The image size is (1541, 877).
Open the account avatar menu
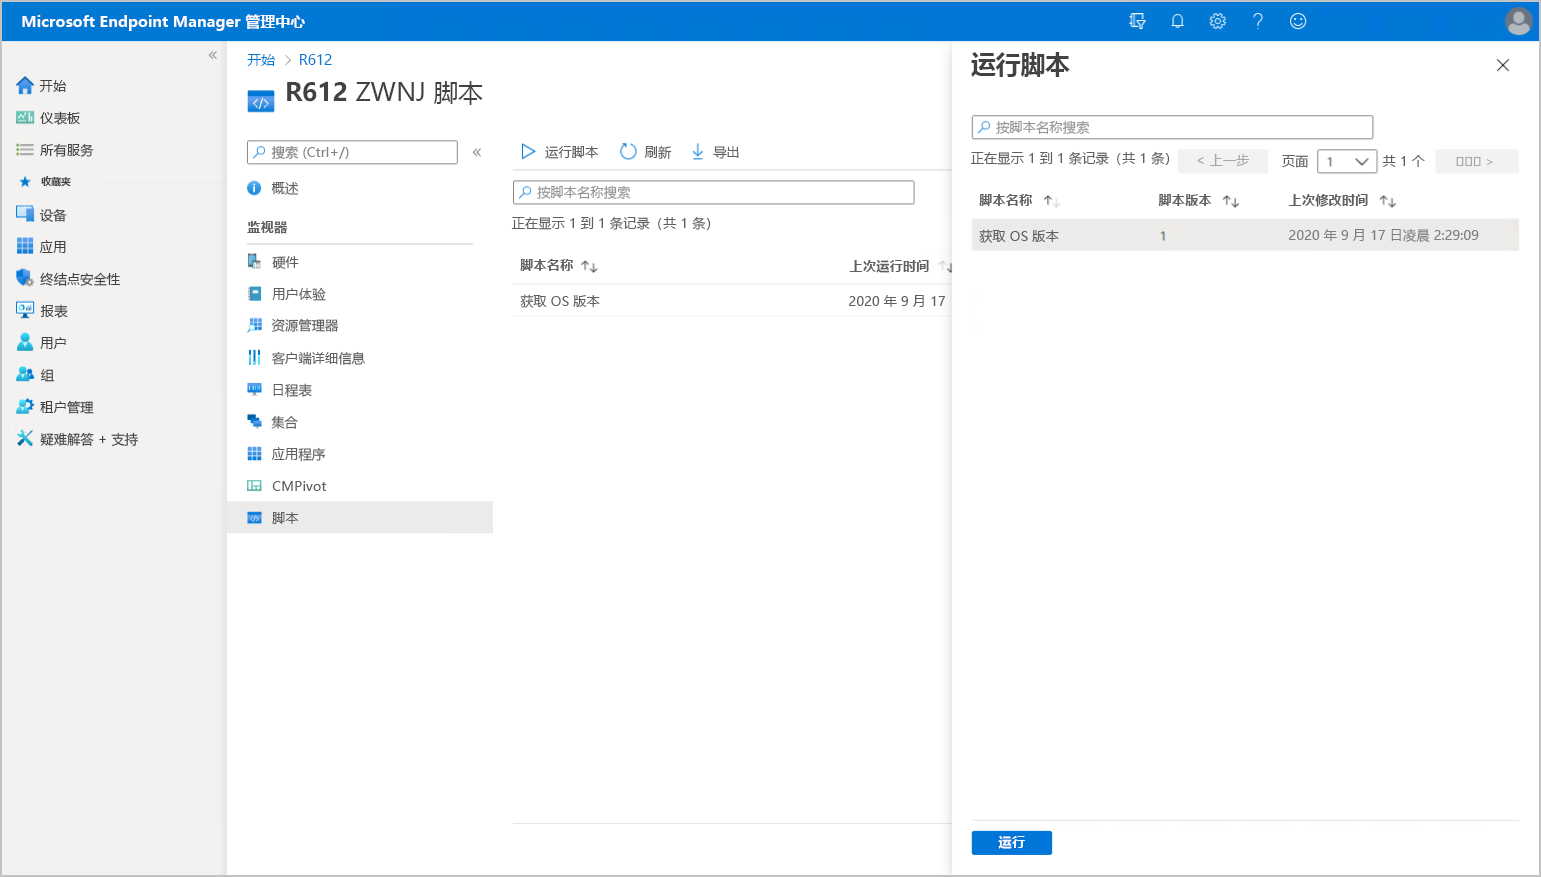coord(1518,21)
